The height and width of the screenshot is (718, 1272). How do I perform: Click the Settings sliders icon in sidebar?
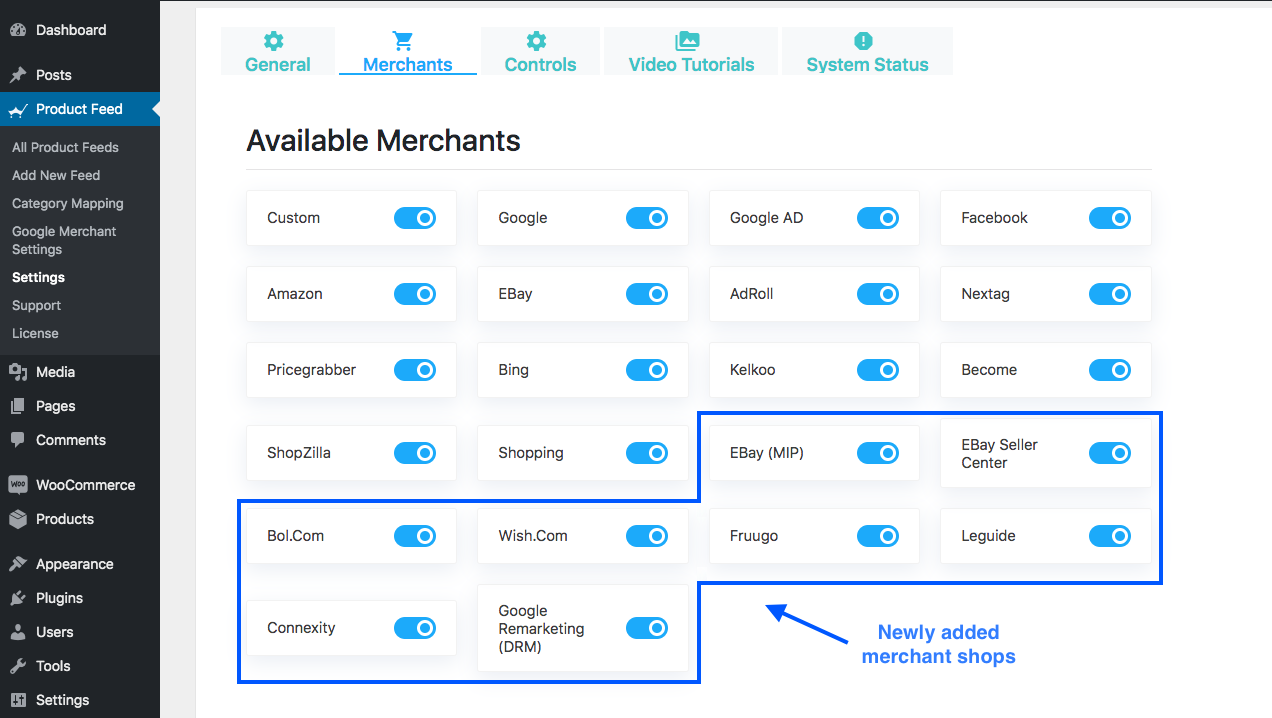coord(18,700)
